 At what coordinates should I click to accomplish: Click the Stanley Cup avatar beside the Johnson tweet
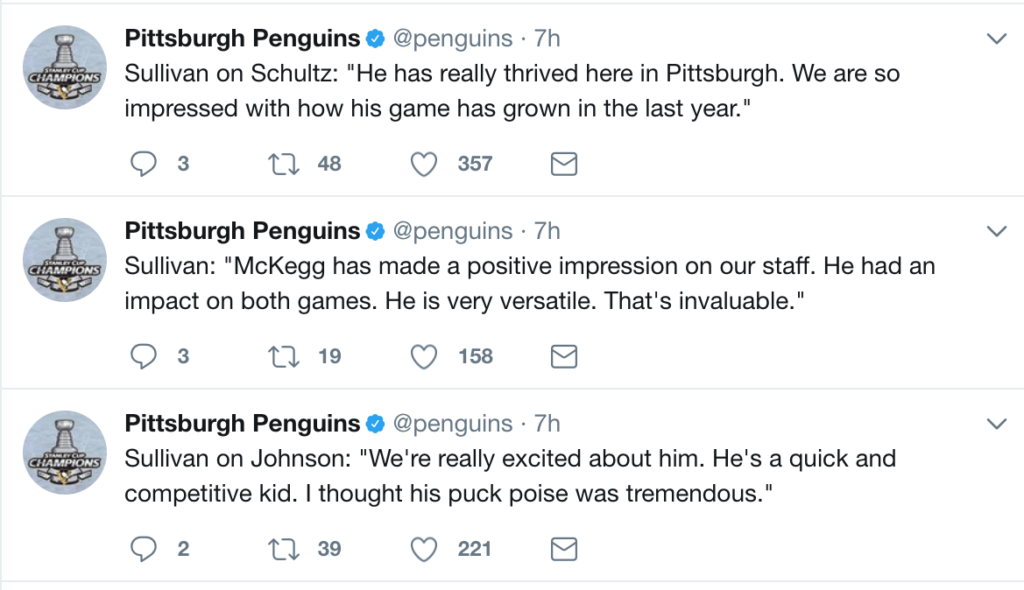pyautogui.click(x=65, y=453)
